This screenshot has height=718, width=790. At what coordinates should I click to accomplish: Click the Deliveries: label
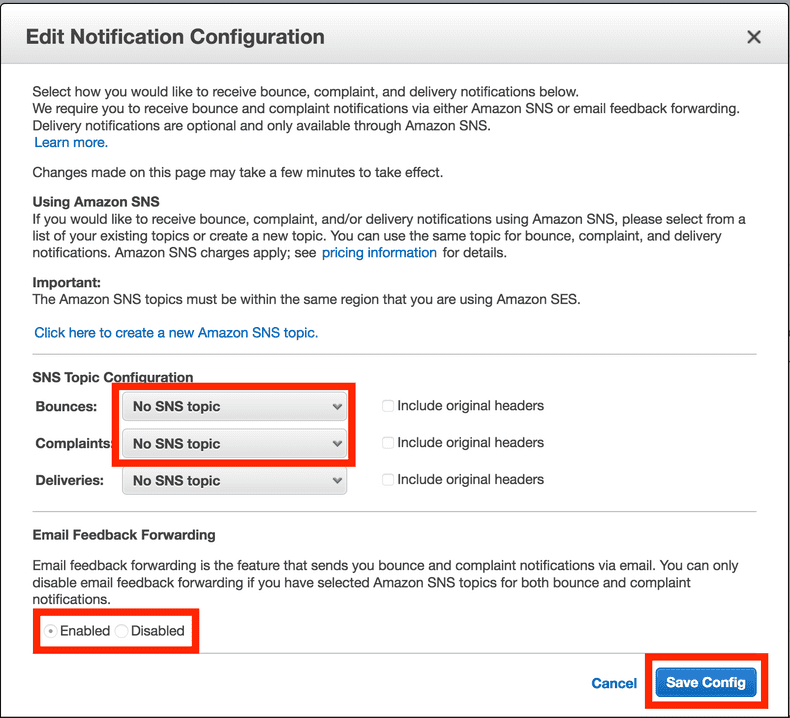[70, 480]
